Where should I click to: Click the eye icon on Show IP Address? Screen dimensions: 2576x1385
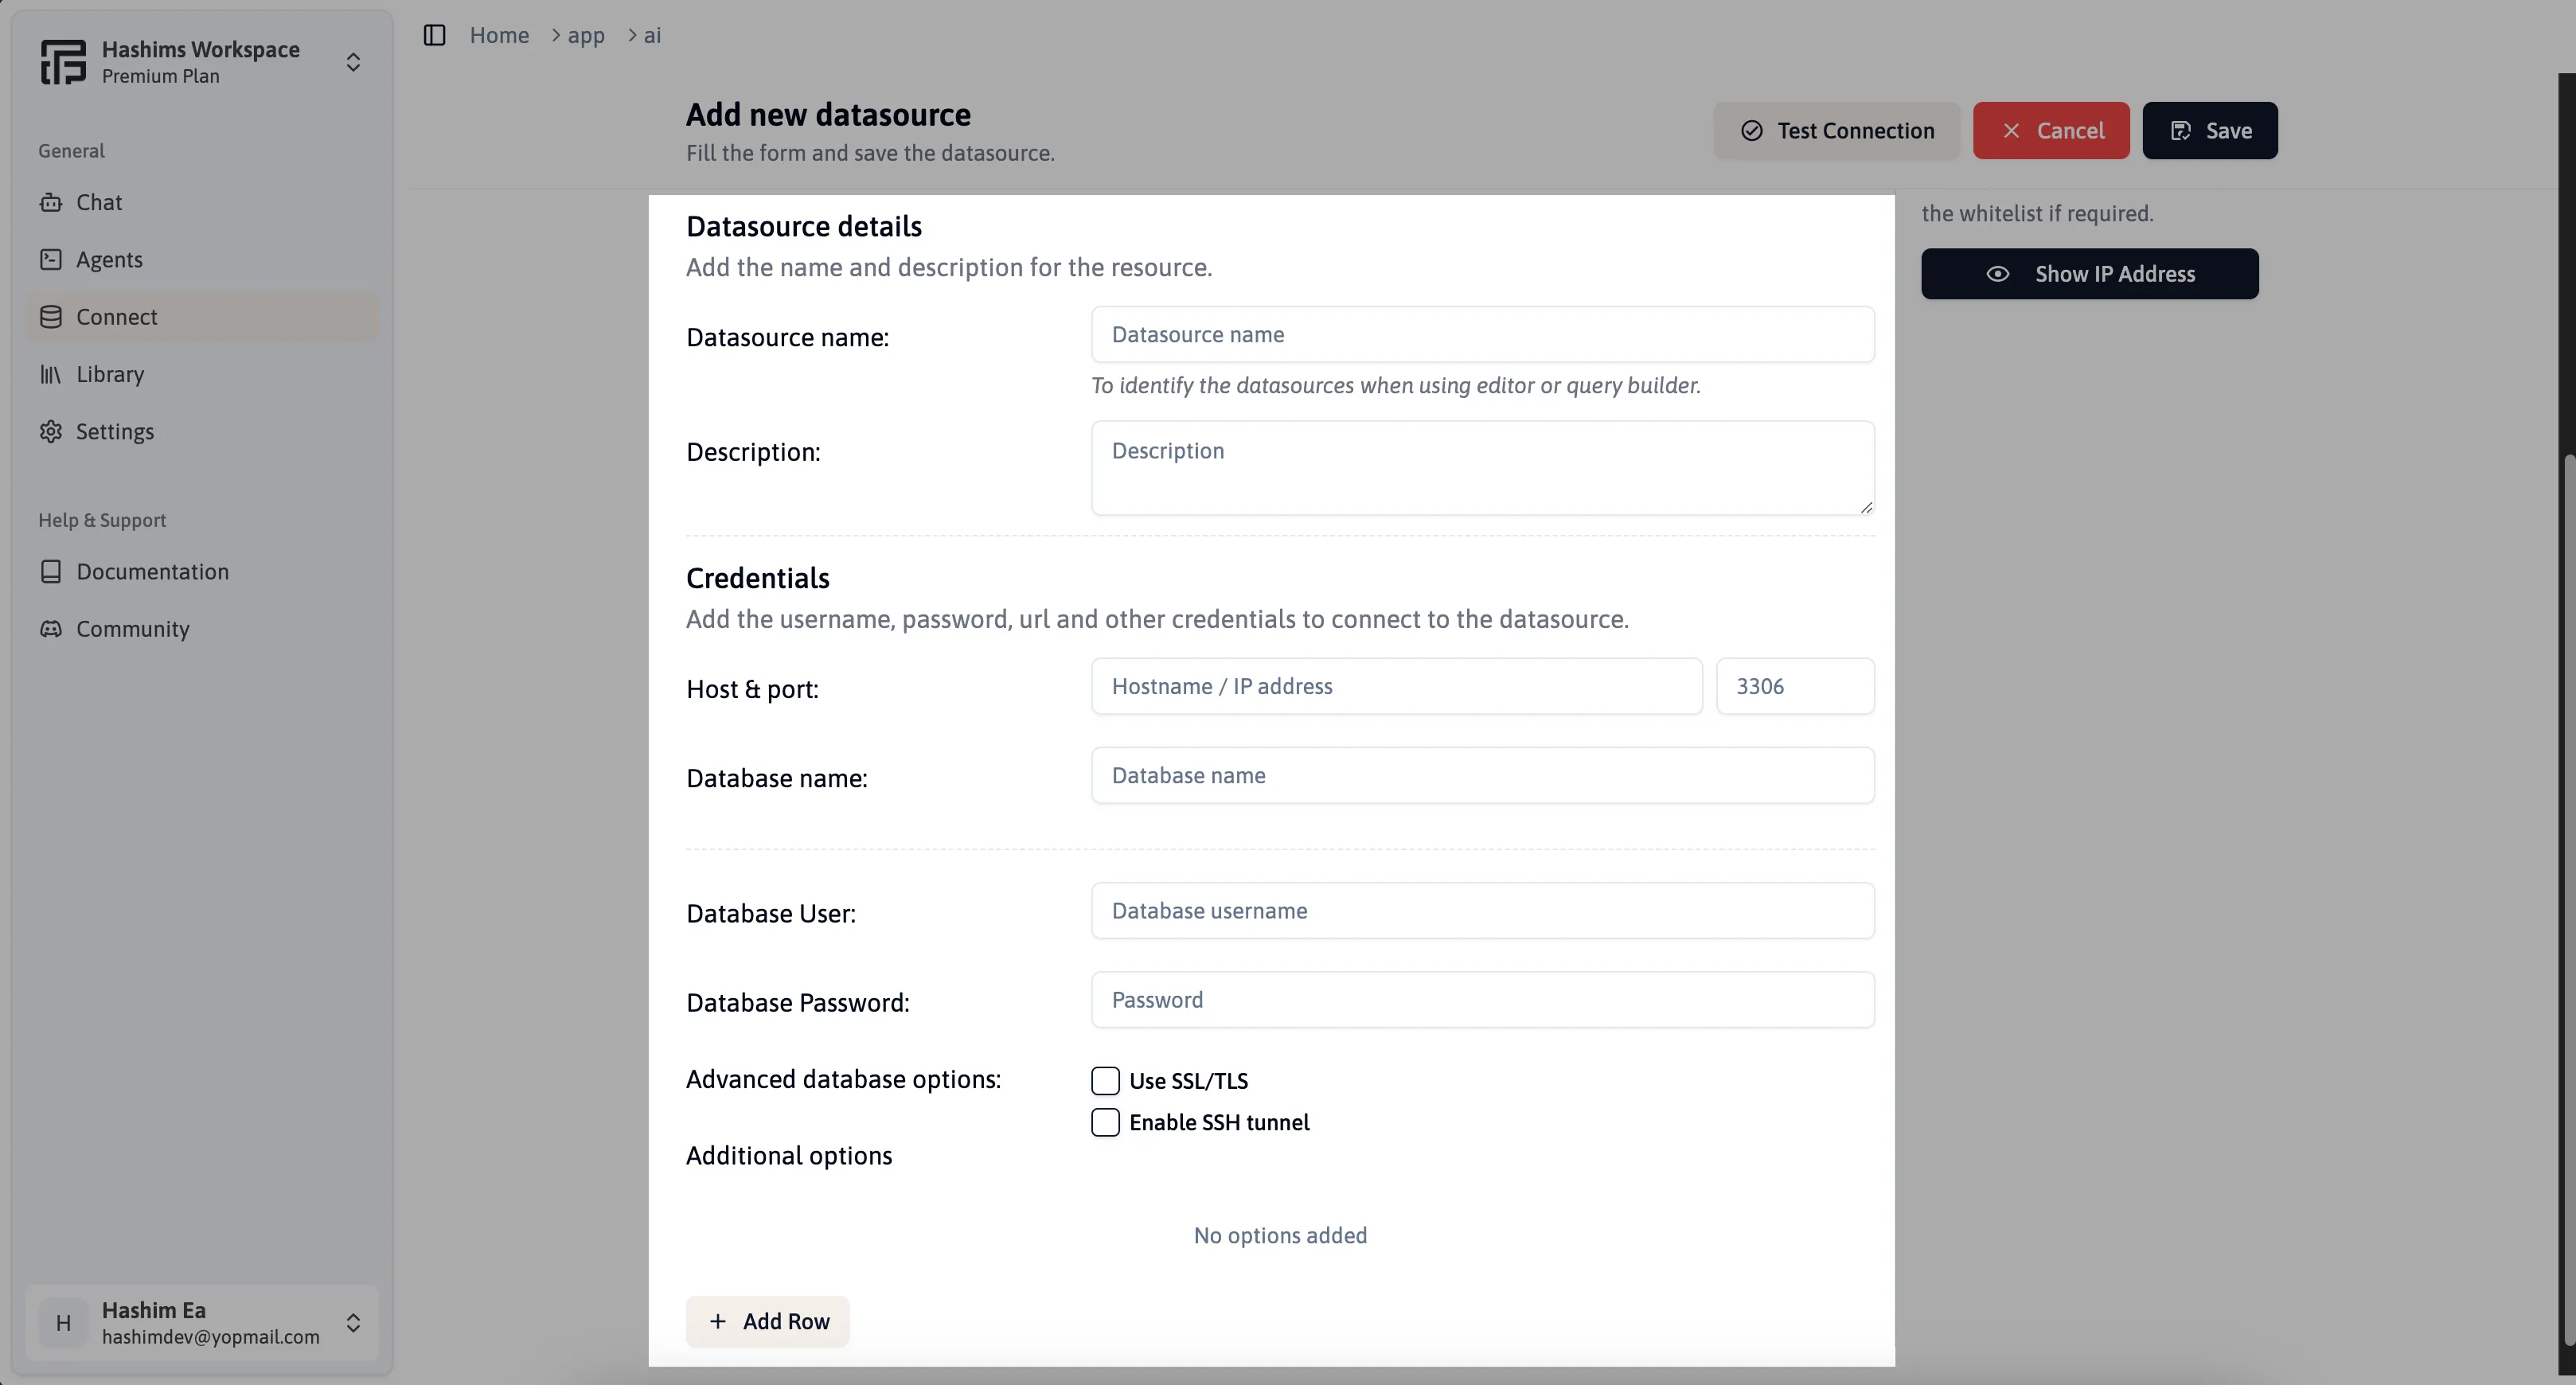[x=1998, y=274]
